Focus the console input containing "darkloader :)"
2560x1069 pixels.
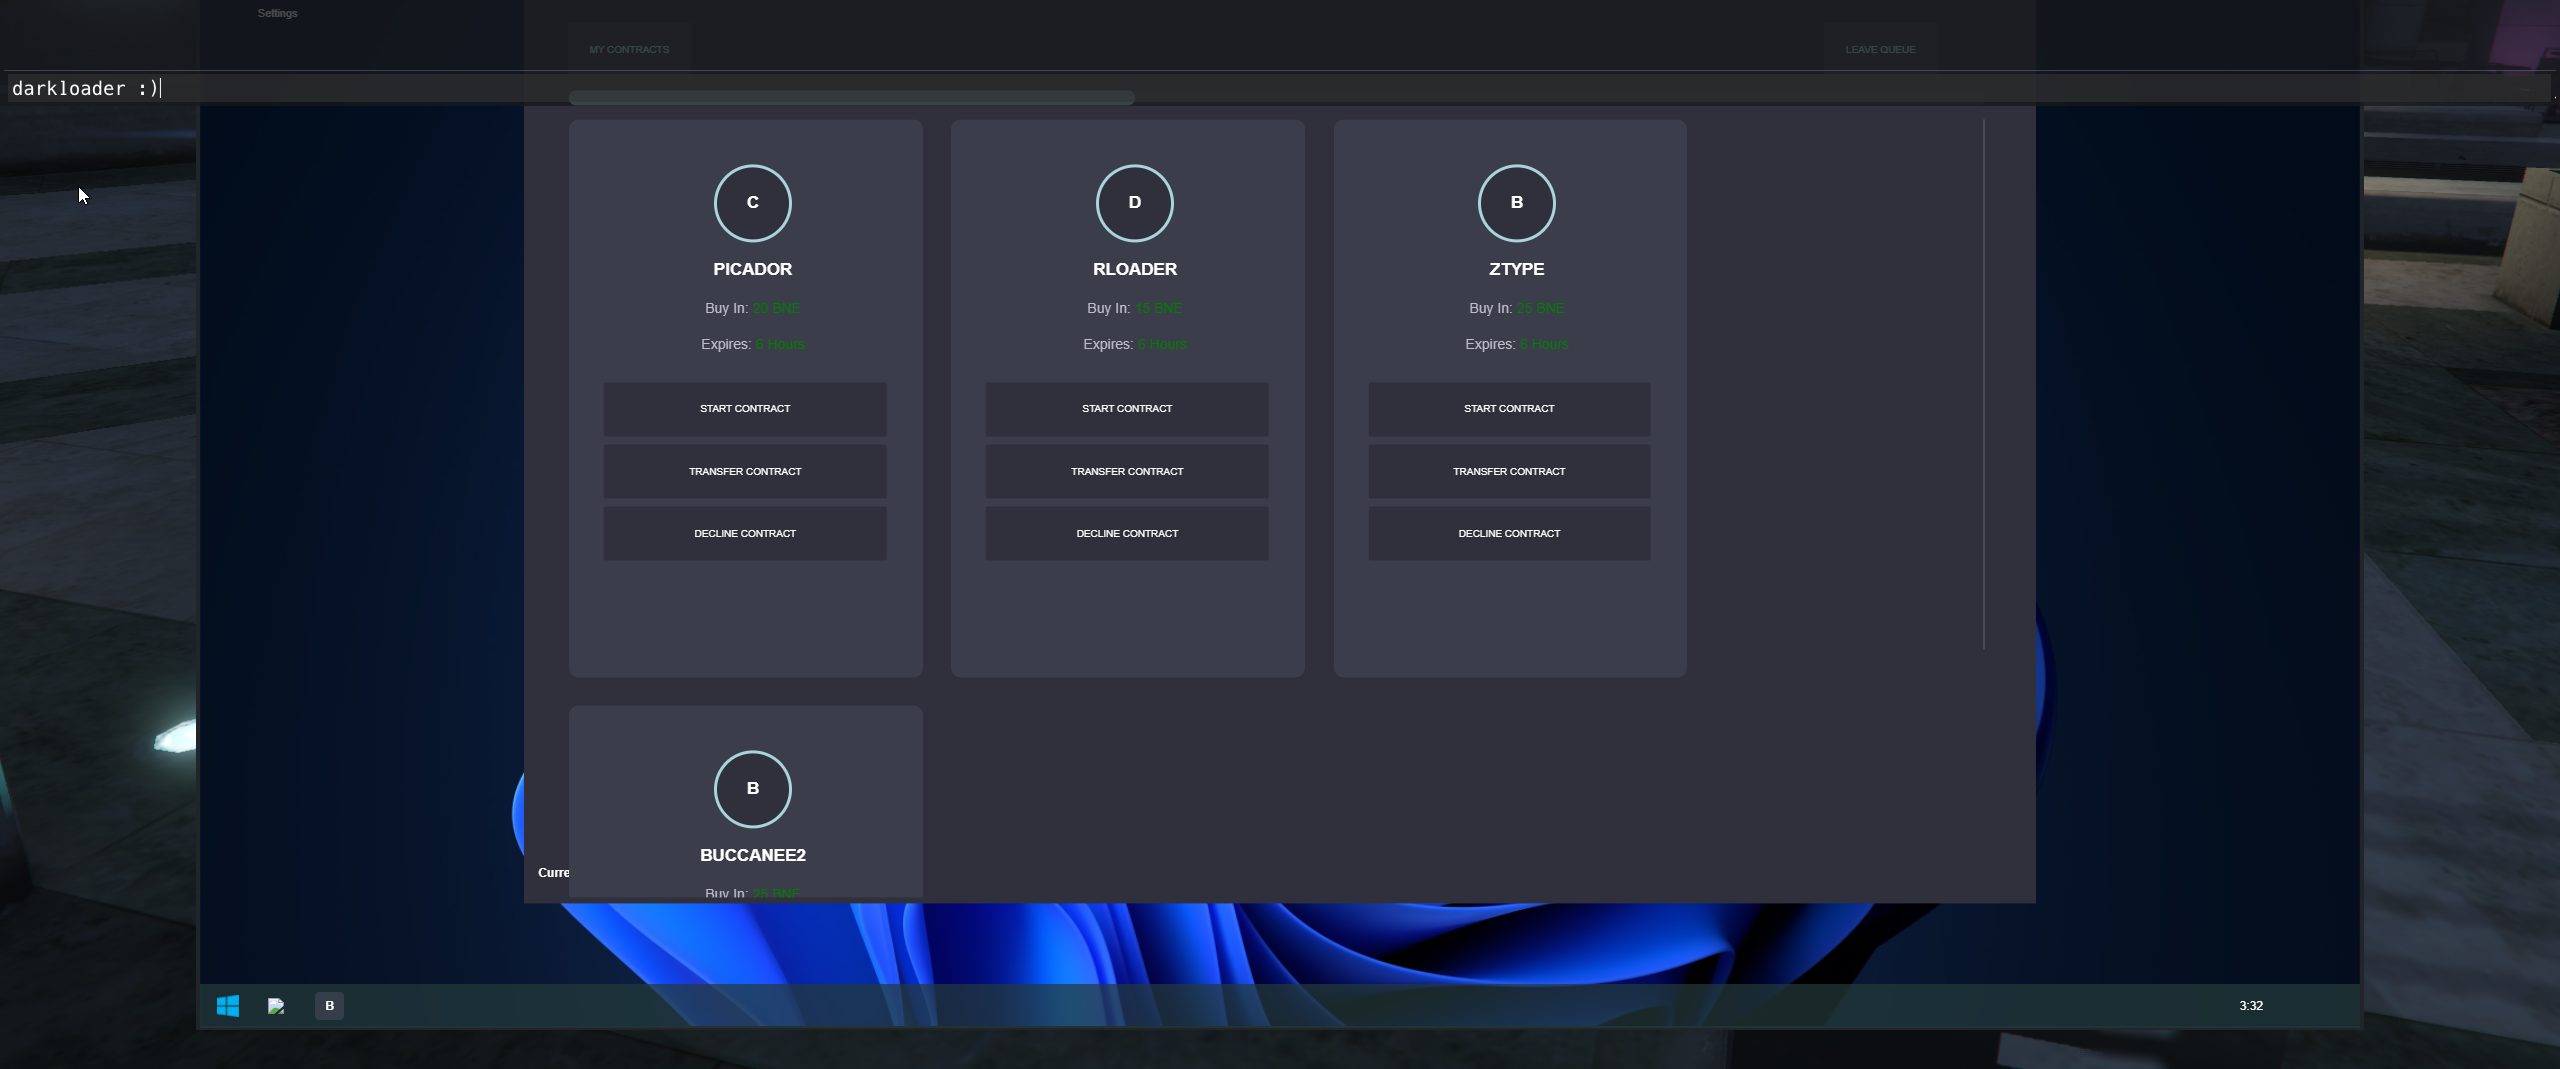click(1280, 88)
